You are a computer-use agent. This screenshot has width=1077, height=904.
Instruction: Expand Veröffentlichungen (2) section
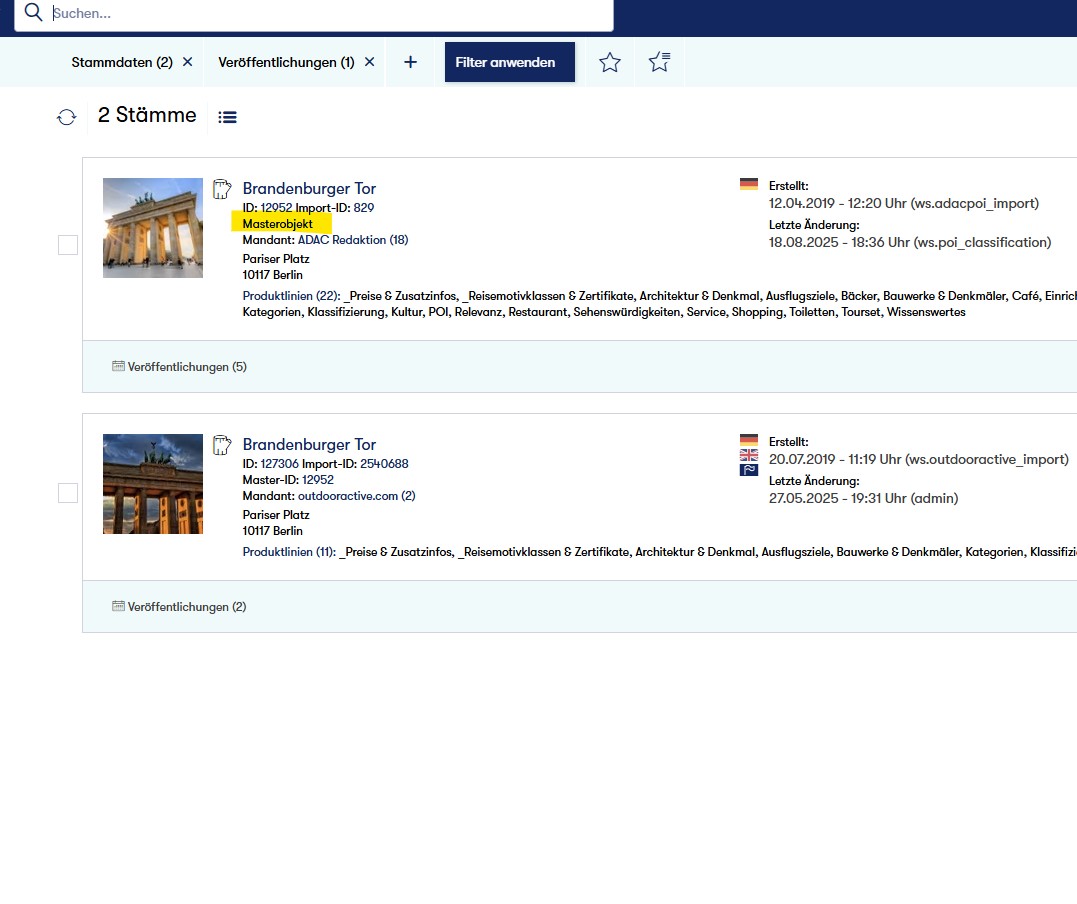click(180, 607)
